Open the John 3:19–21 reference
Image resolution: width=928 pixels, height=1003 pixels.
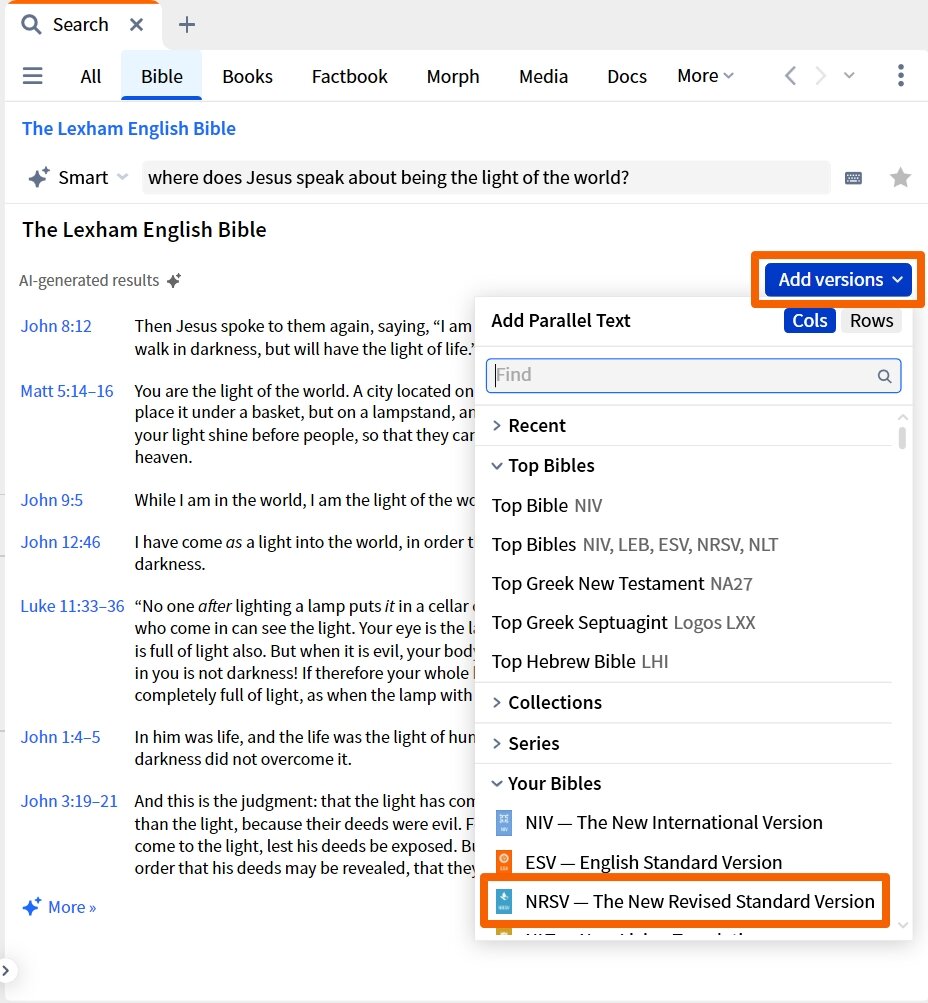[69, 802]
